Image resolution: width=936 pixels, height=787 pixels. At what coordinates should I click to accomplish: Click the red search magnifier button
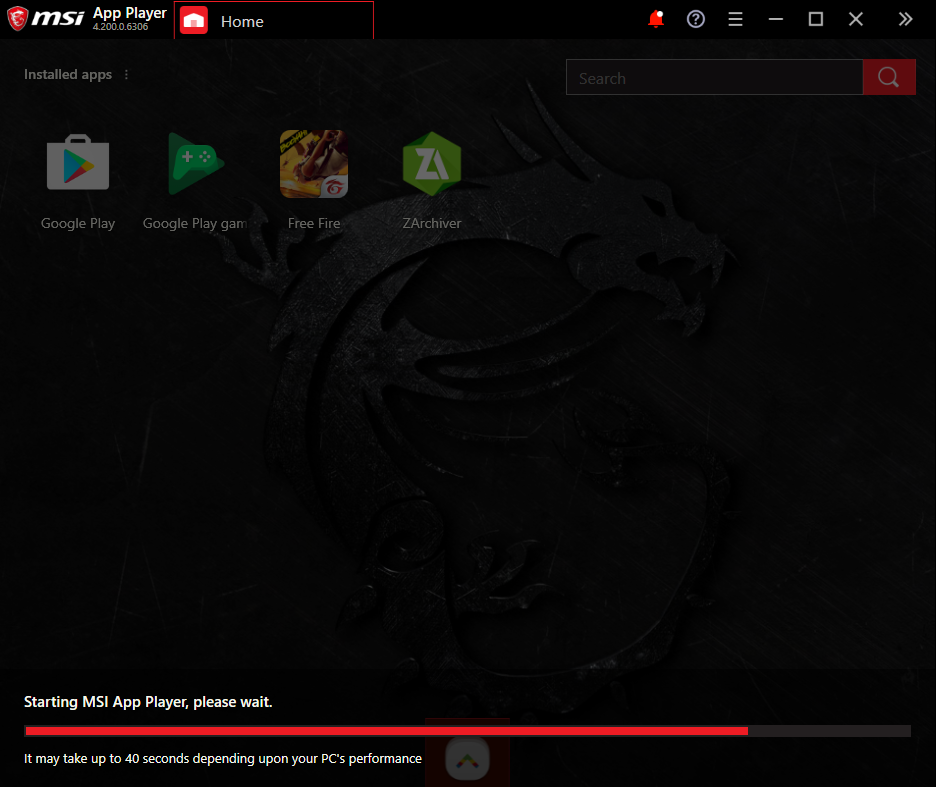tap(889, 77)
